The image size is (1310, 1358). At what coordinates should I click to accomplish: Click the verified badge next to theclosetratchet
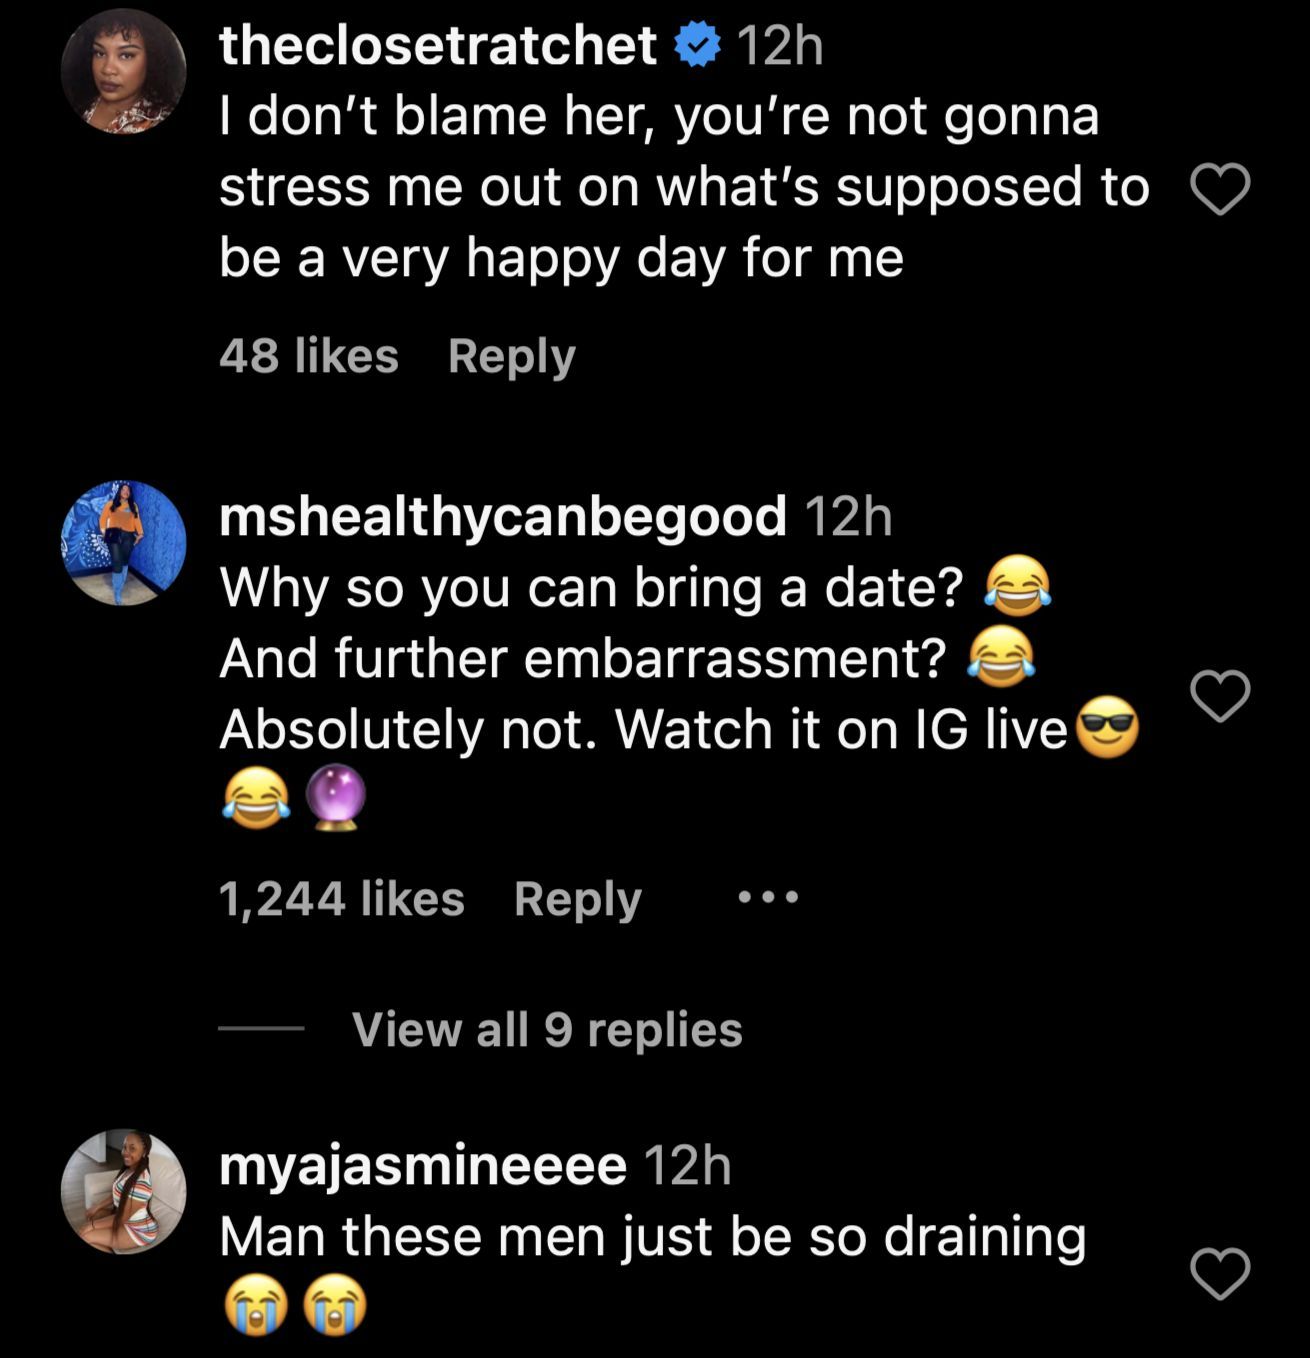click(697, 46)
